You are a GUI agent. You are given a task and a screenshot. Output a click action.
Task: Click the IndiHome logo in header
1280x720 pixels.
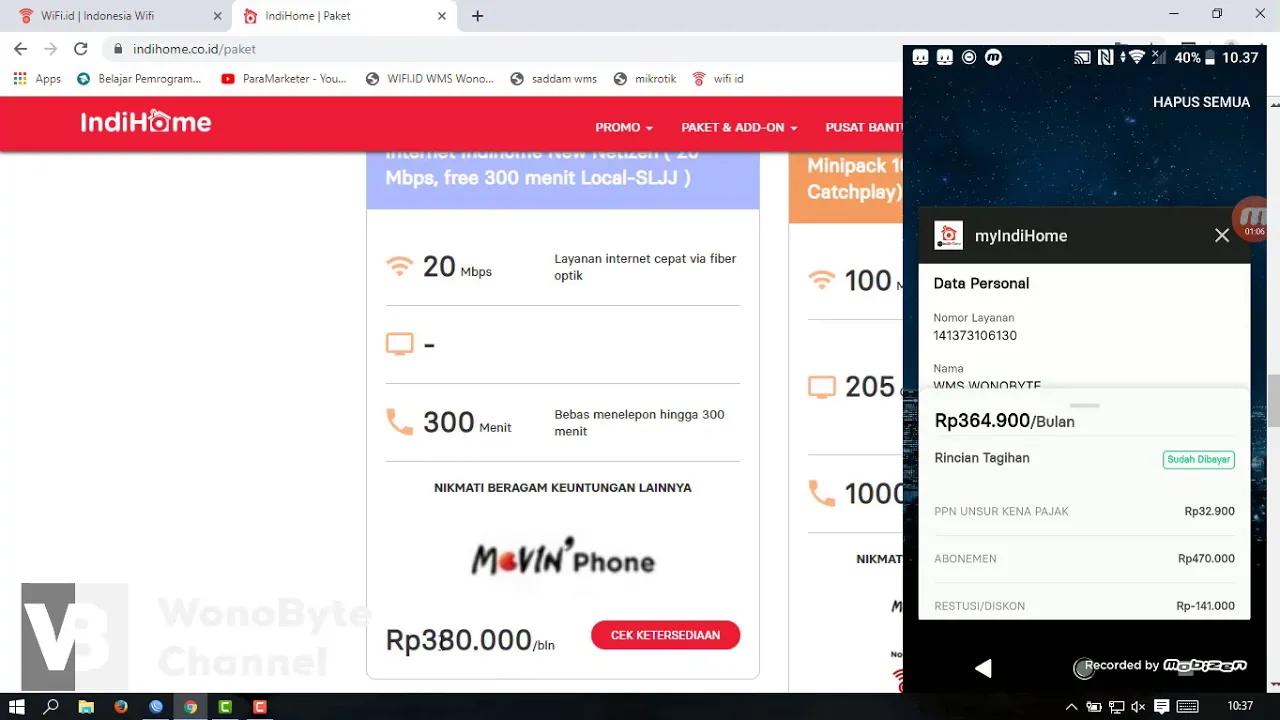146,122
